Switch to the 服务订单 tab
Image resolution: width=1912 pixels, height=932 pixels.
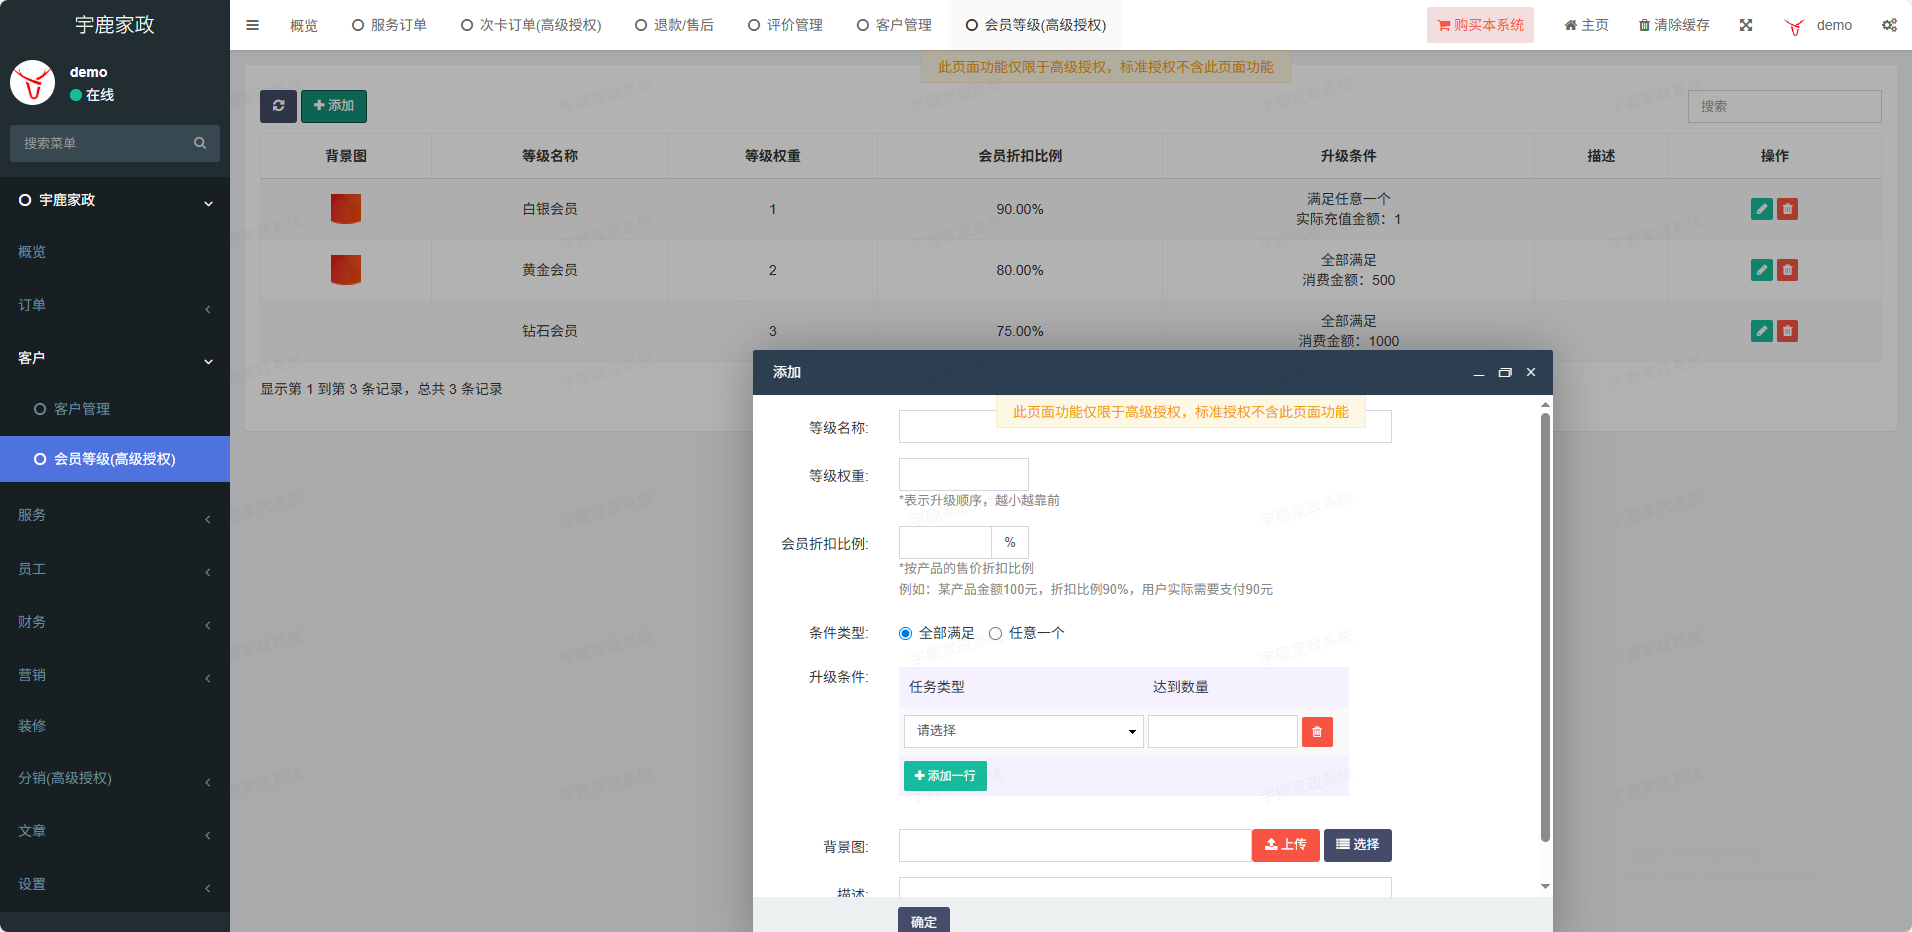[390, 25]
